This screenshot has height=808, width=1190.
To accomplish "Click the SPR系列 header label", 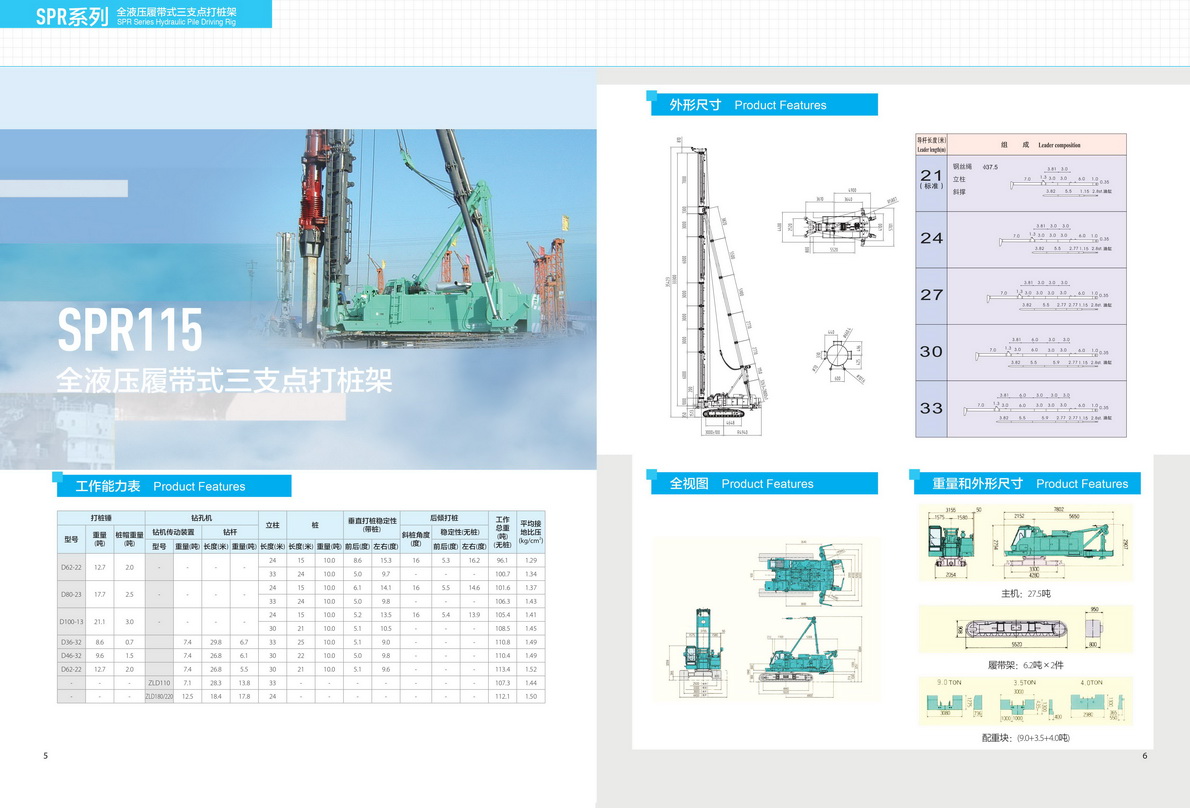I will point(71,16).
